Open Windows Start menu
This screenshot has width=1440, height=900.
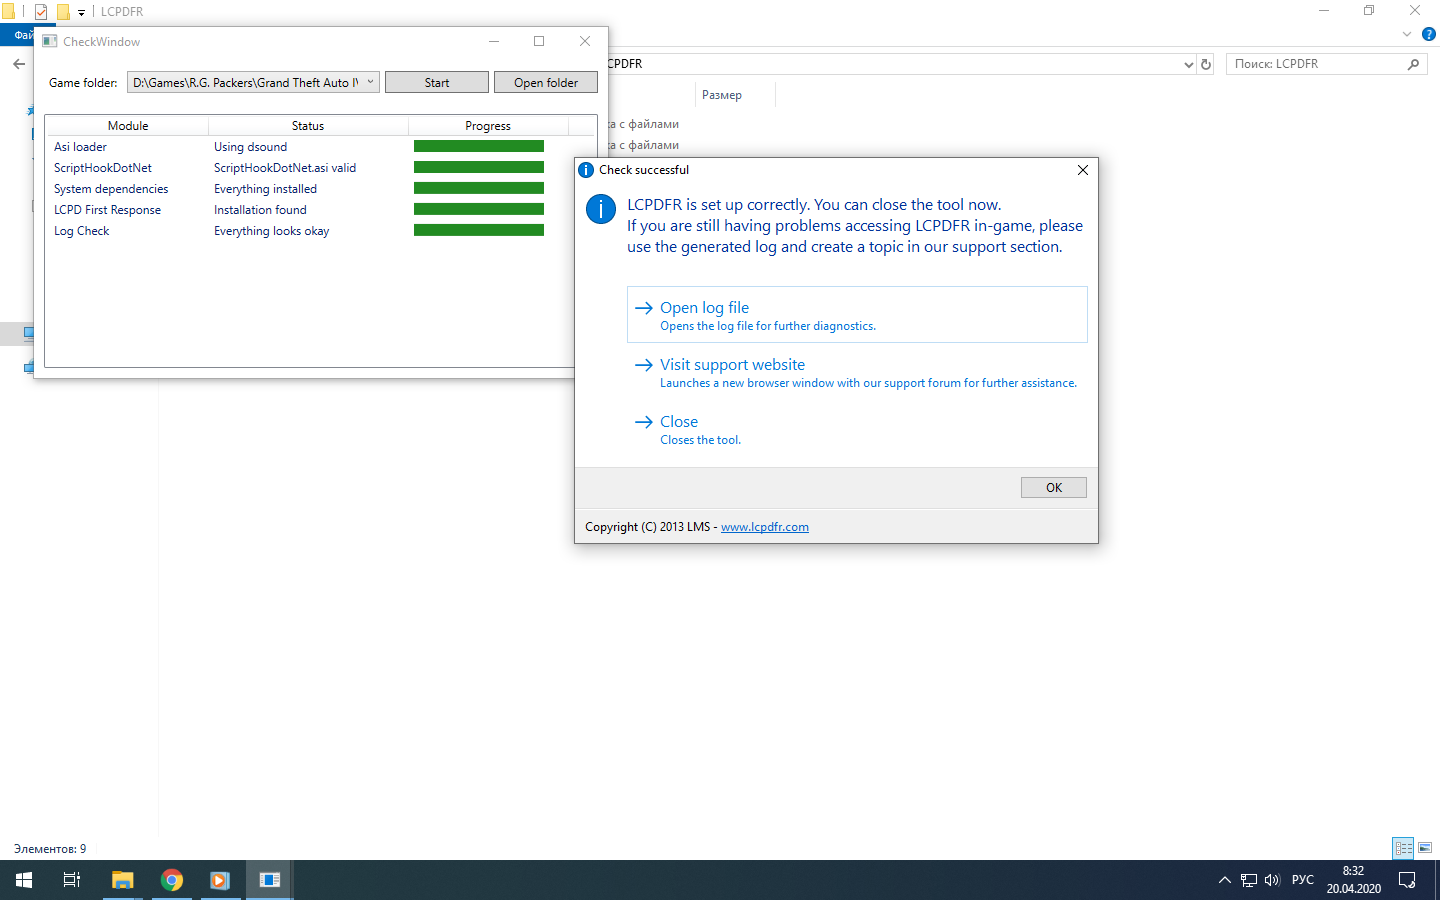coord(24,880)
